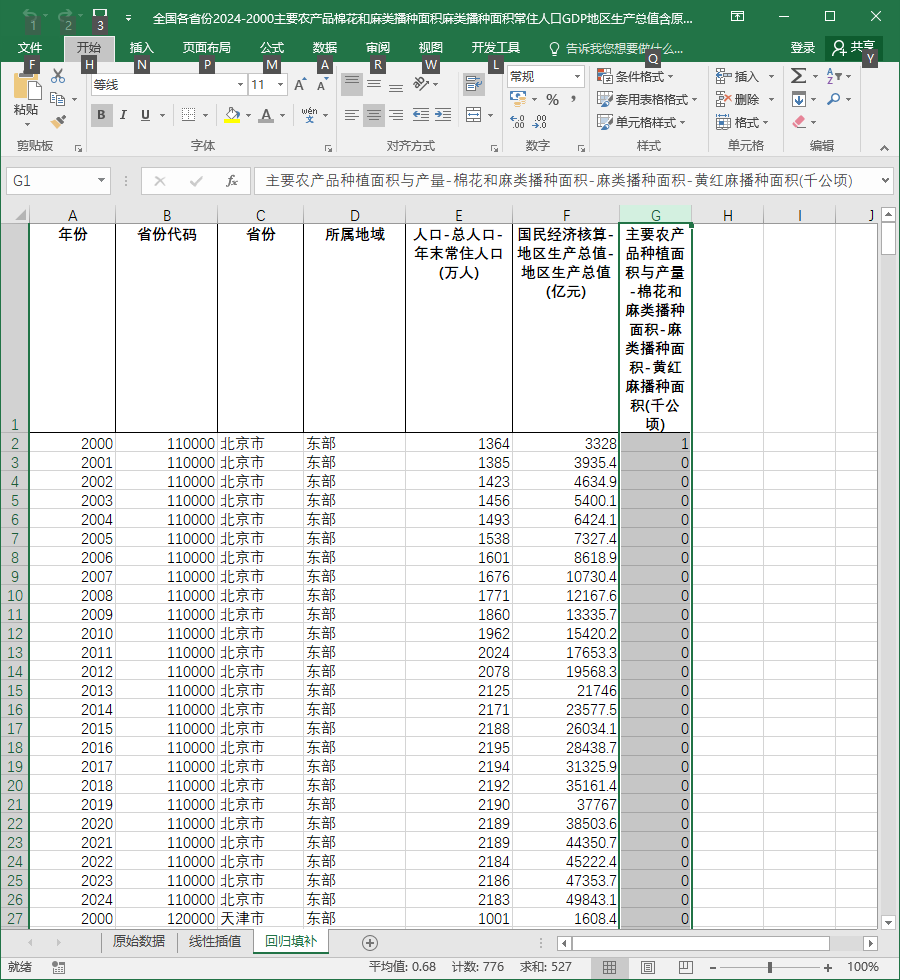
Task: Expand the Name Box dropdown arrow
Action: click(101, 181)
